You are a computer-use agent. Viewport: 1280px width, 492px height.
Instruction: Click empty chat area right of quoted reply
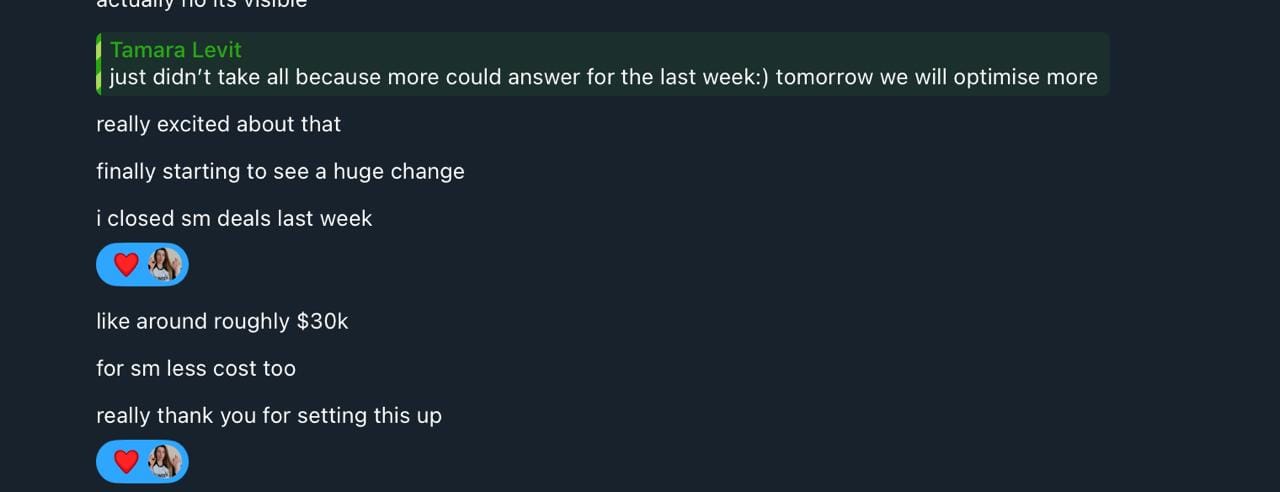click(1190, 64)
